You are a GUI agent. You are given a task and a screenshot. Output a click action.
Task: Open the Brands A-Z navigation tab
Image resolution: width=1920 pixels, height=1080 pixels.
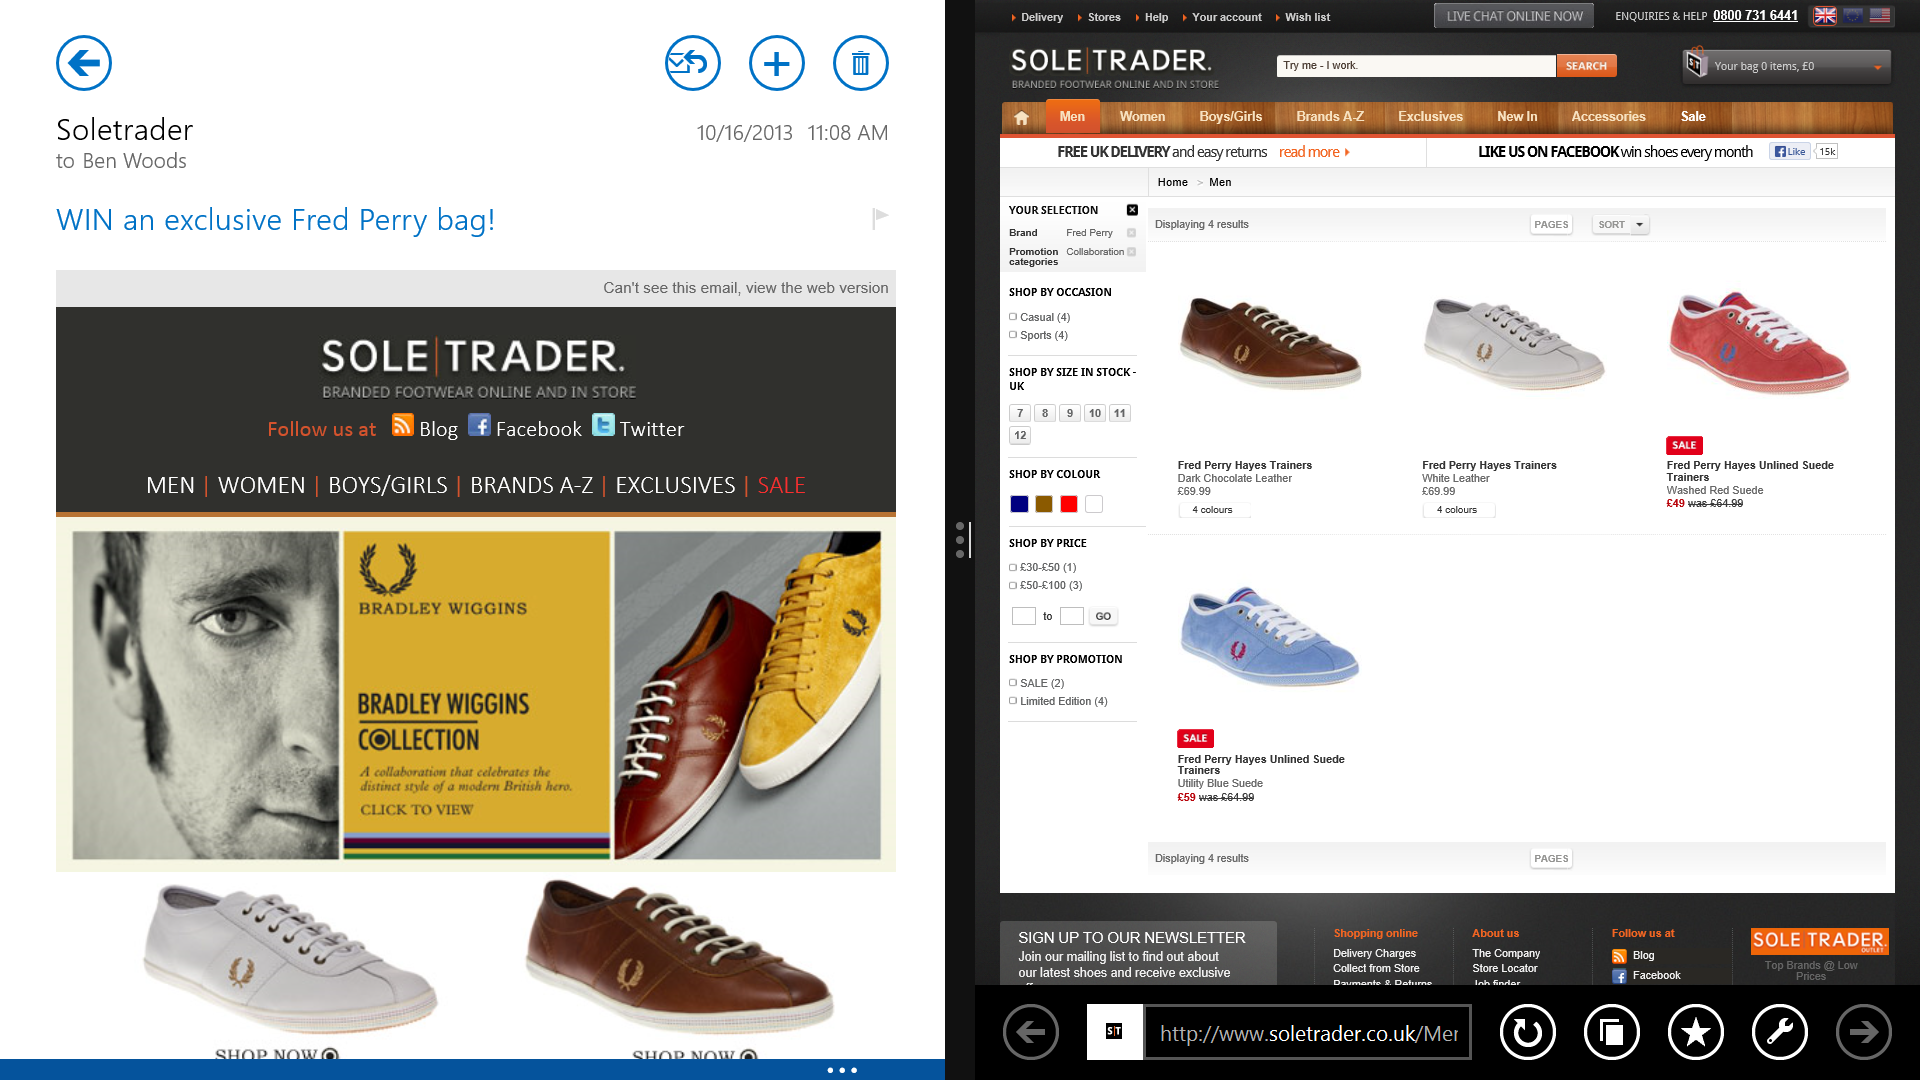(1329, 117)
